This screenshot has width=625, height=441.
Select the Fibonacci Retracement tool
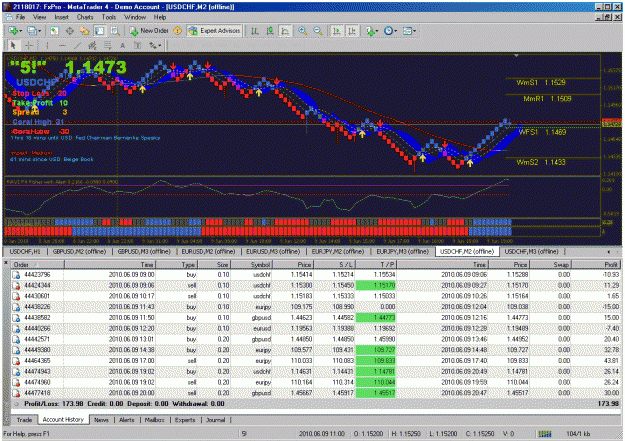coord(108,45)
